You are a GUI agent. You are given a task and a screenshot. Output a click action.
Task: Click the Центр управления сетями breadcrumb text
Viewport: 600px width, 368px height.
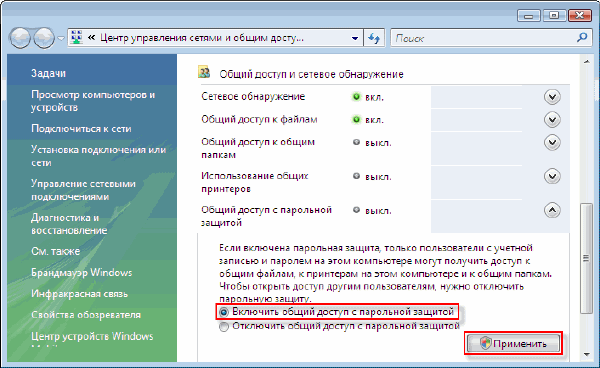(x=202, y=38)
